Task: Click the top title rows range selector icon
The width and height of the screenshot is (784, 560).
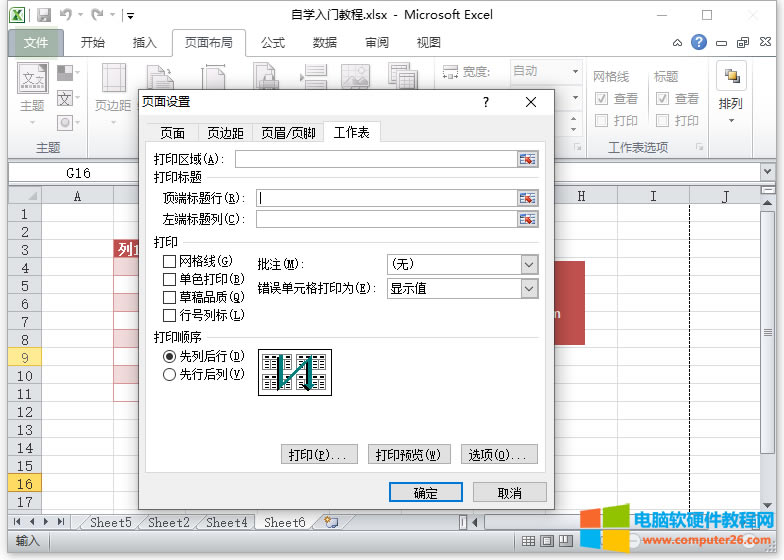Action: tap(527, 198)
